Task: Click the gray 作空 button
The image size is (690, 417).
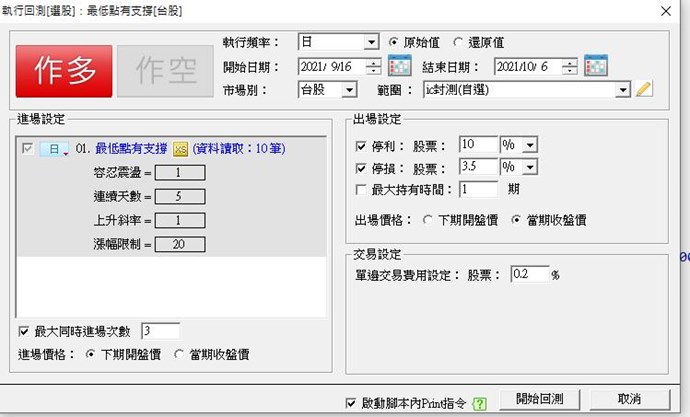Action: coord(165,71)
